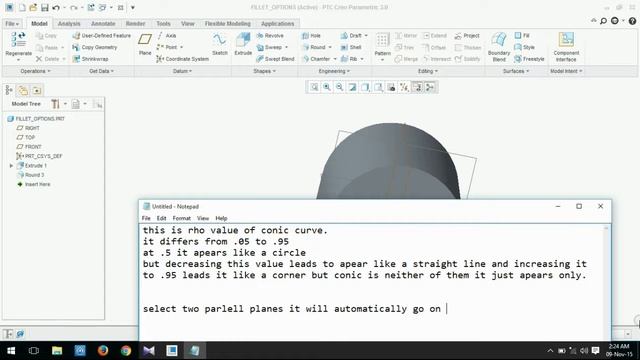The width and height of the screenshot is (640, 360).
Task: Open the Edit menu in Notepad
Action: pyautogui.click(x=162, y=218)
